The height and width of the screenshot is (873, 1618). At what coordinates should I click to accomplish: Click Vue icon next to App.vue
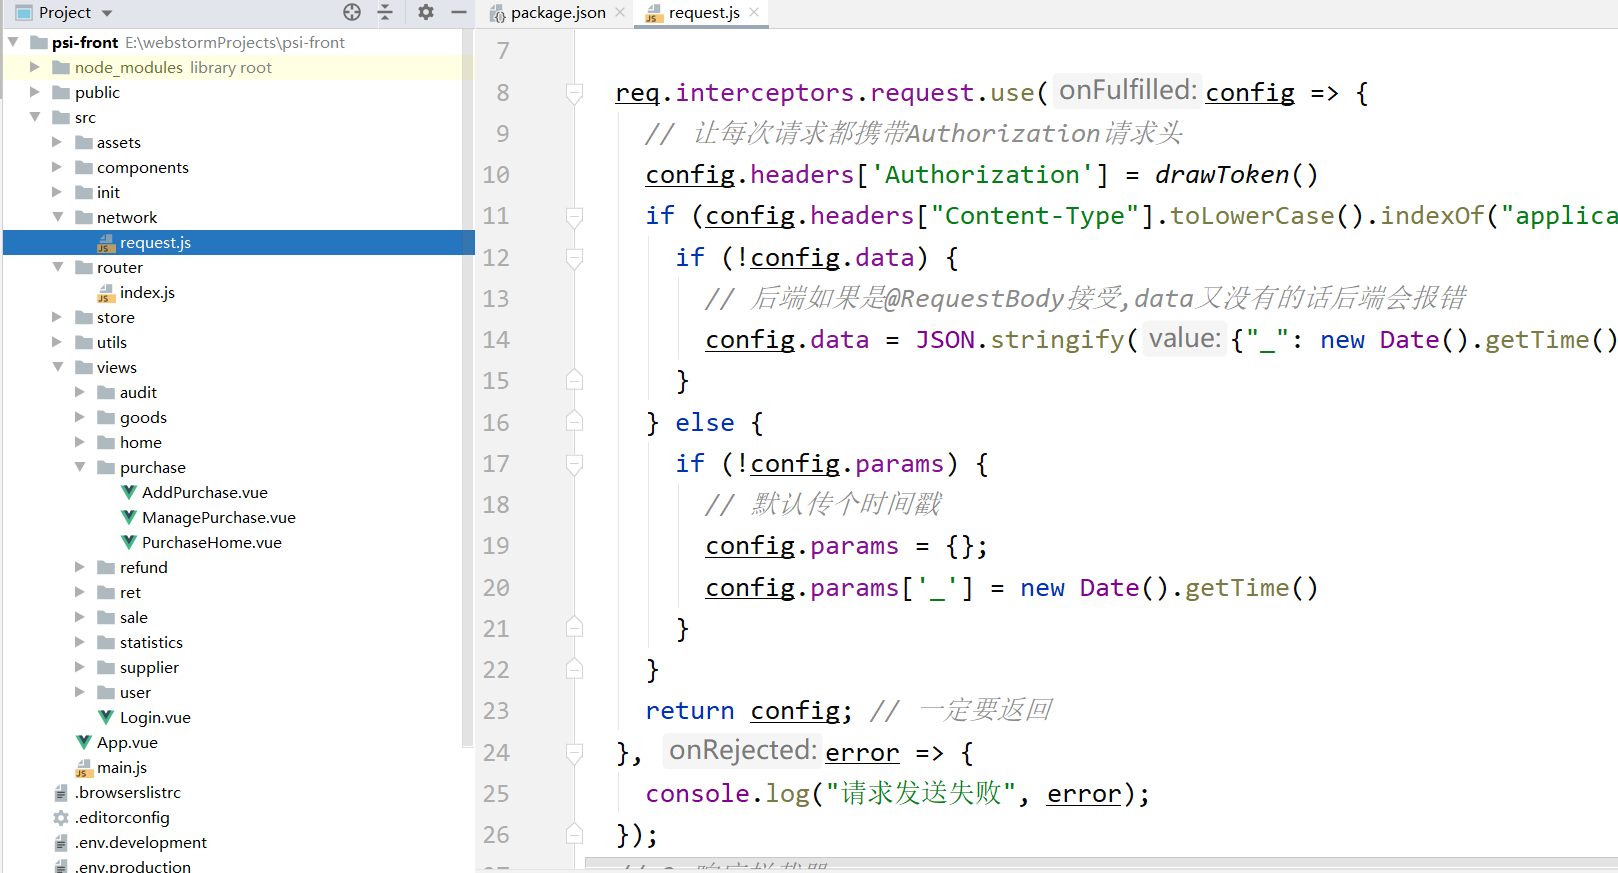84,742
